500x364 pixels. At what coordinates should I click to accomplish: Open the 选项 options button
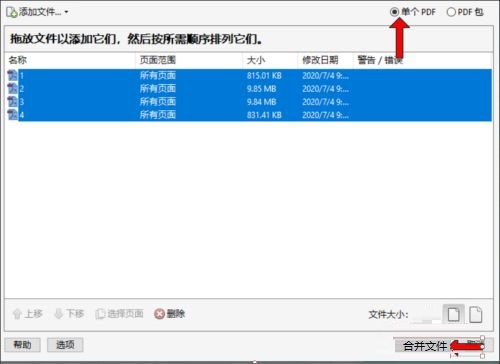pyautogui.click(x=65, y=344)
